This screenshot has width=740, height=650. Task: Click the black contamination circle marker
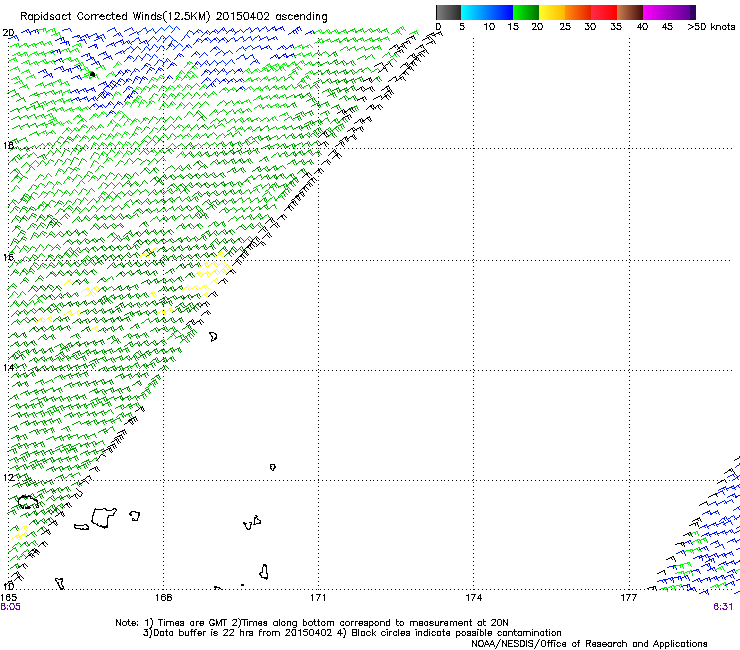[92, 74]
